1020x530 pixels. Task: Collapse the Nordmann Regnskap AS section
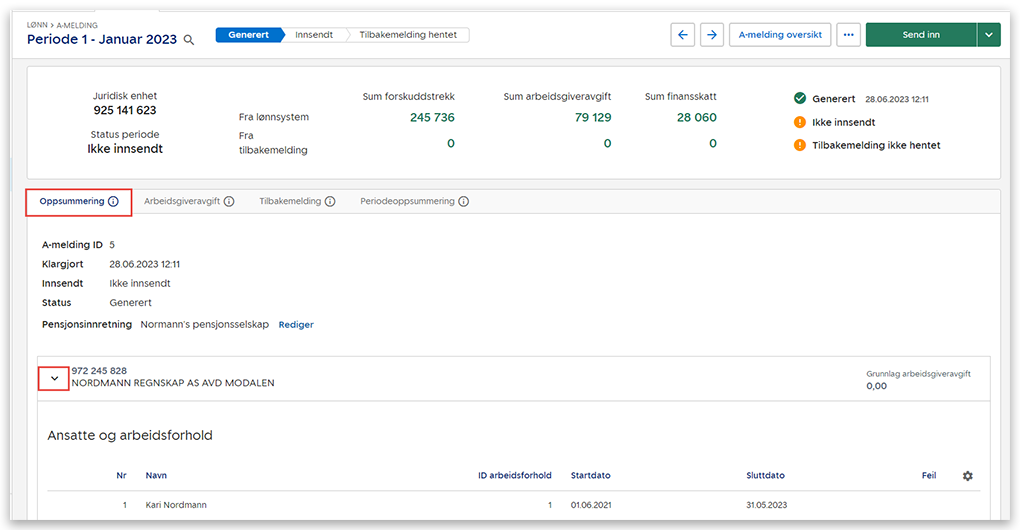tap(54, 378)
